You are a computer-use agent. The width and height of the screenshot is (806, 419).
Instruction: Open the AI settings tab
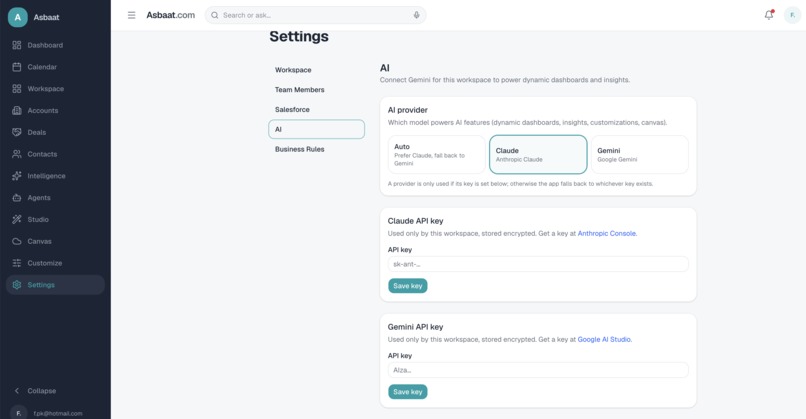316,129
